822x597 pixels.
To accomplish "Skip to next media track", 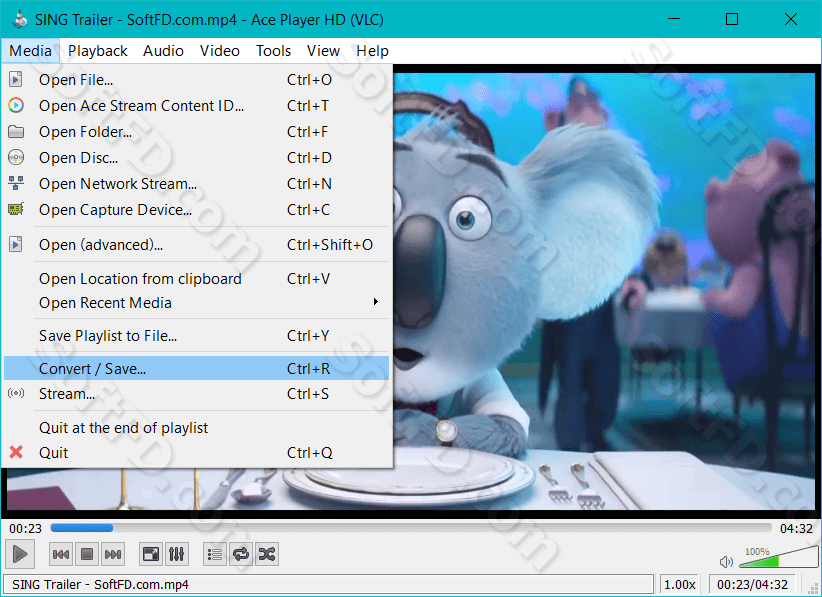I will 113,554.
